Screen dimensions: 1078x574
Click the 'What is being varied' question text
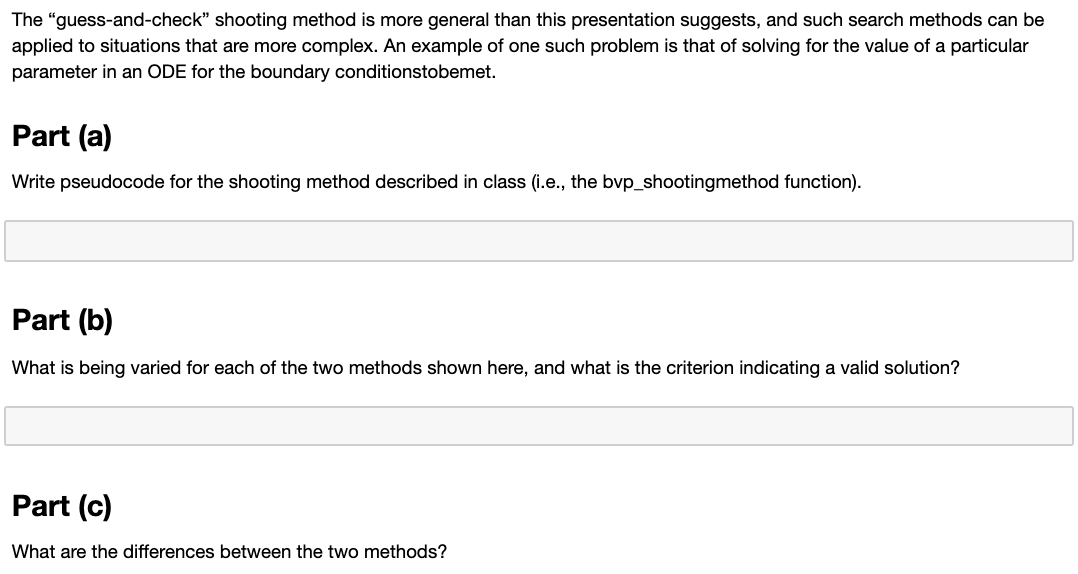485,368
